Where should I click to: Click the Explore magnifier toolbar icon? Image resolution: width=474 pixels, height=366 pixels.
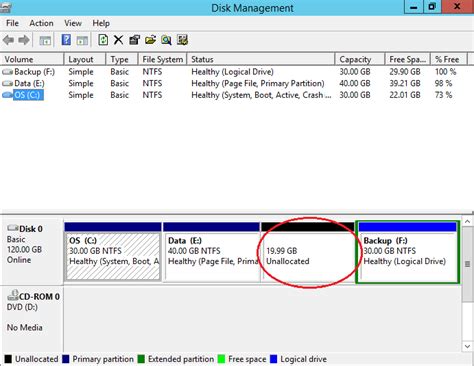click(x=166, y=40)
